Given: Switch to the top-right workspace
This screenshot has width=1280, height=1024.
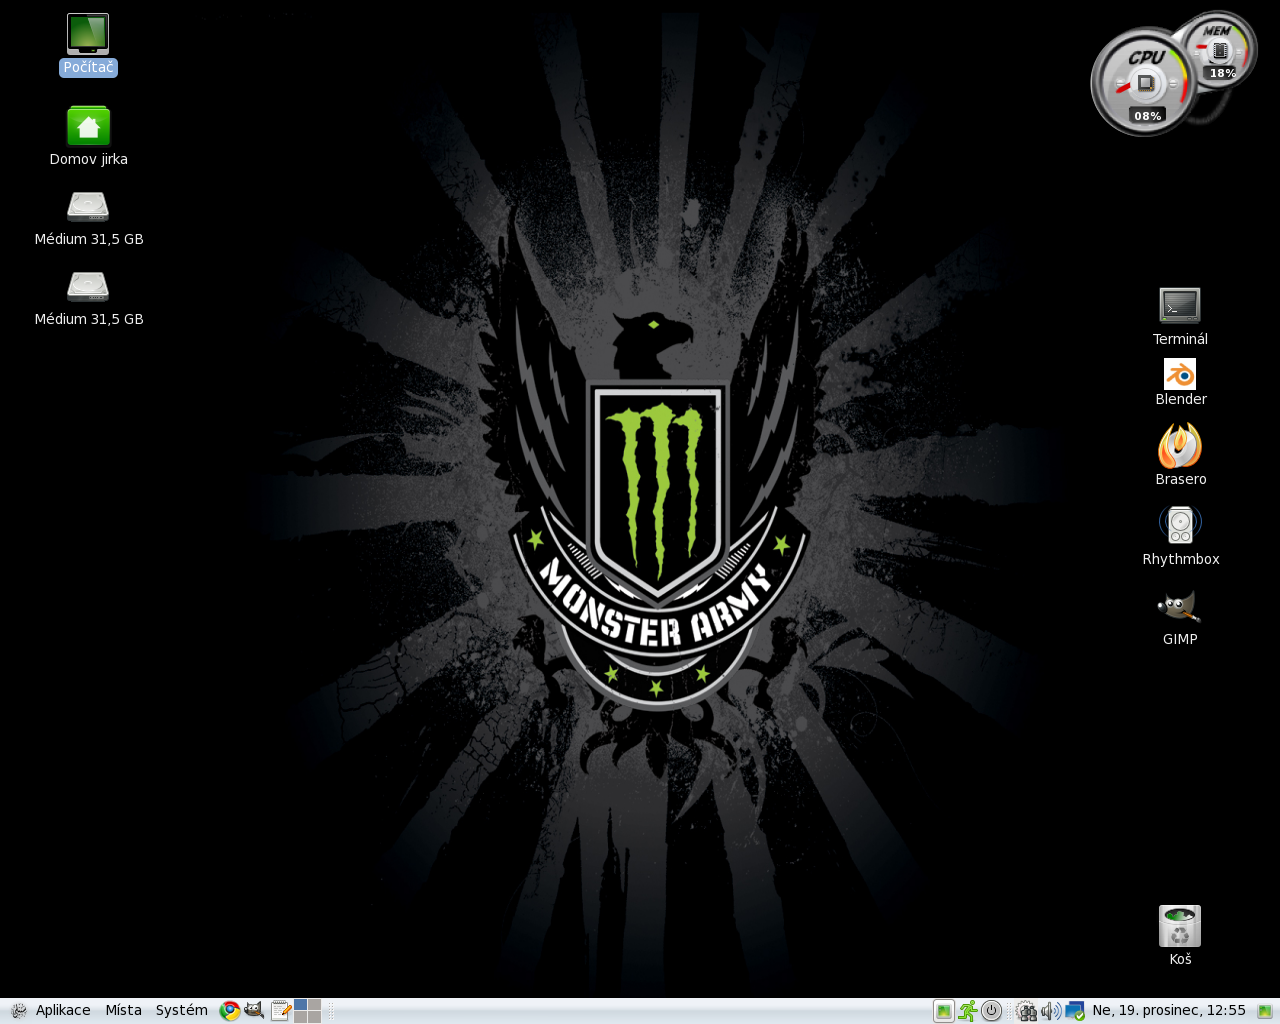Looking at the screenshot, I should click(314, 1005).
